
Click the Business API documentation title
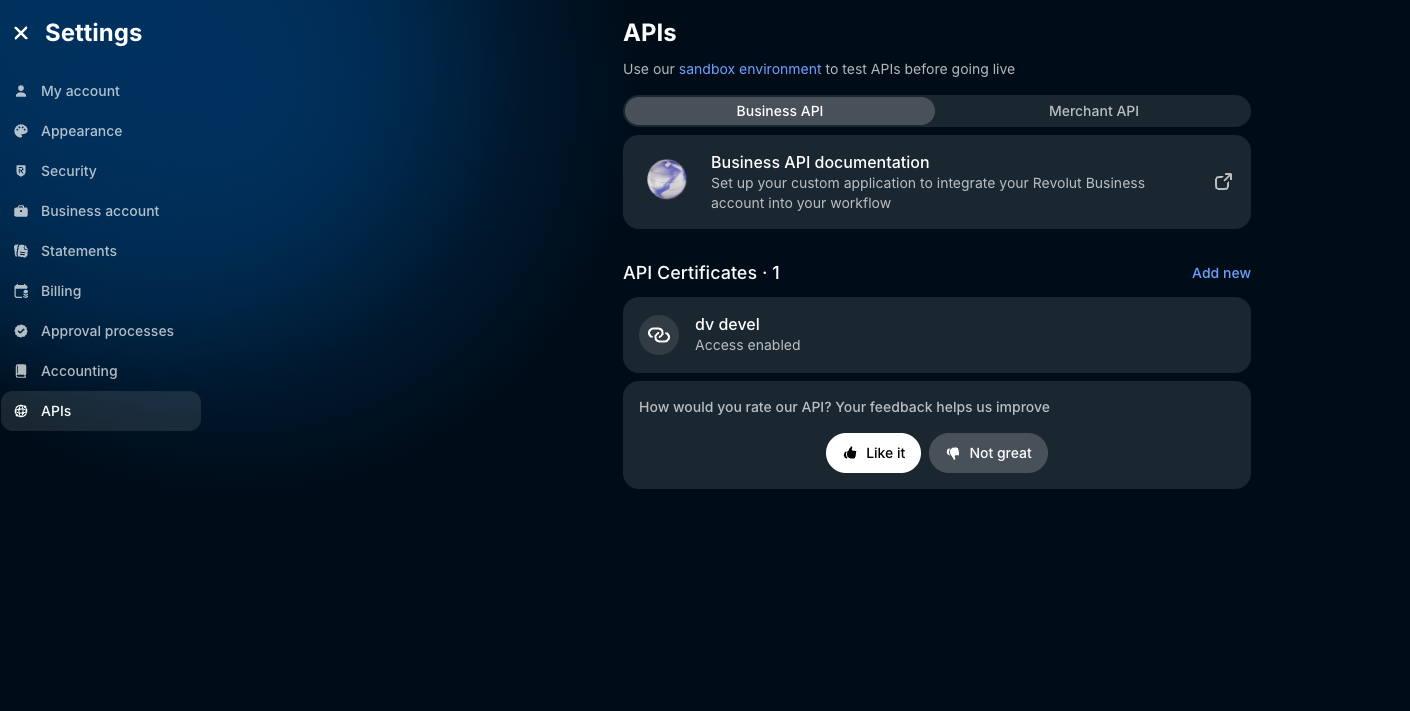[820, 162]
